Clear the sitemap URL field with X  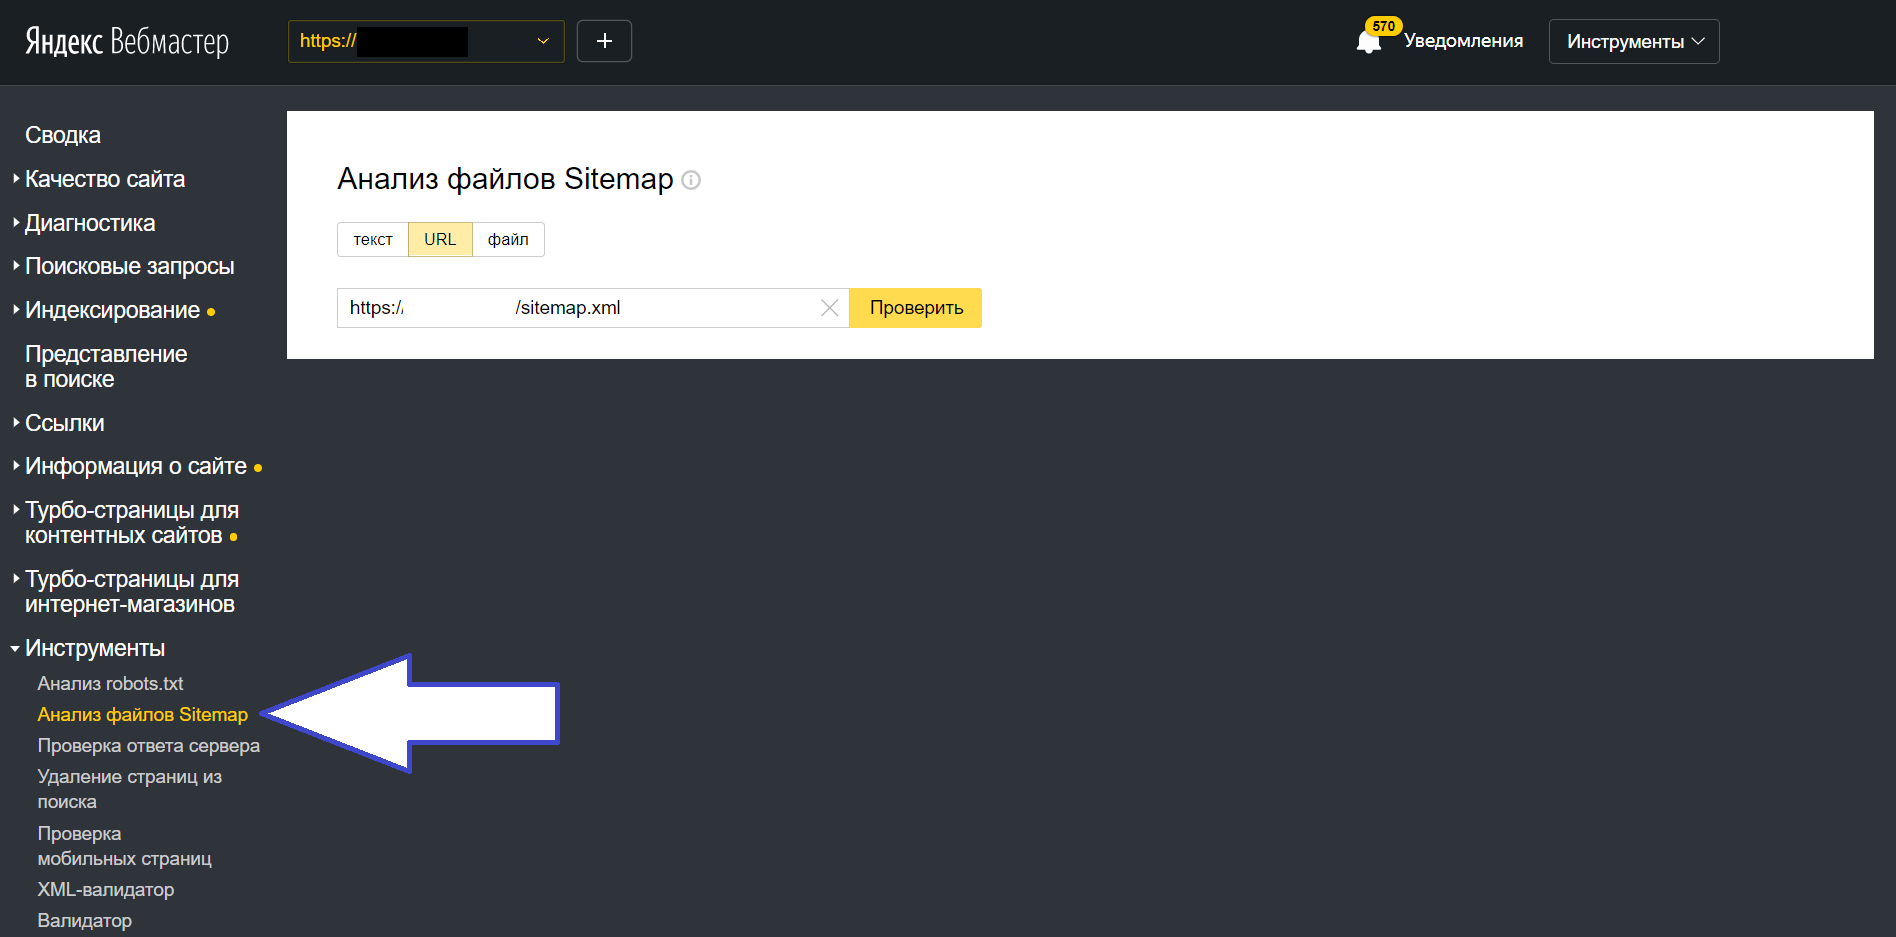tap(829, 308)
